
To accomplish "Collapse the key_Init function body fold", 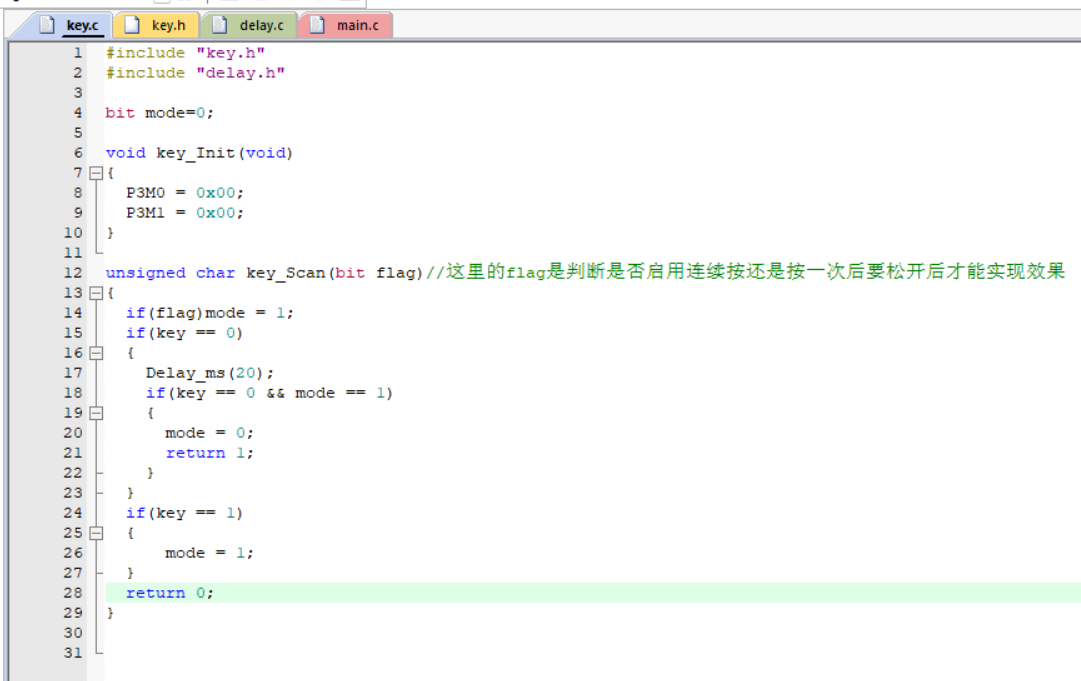I will [x=96, y=173].
